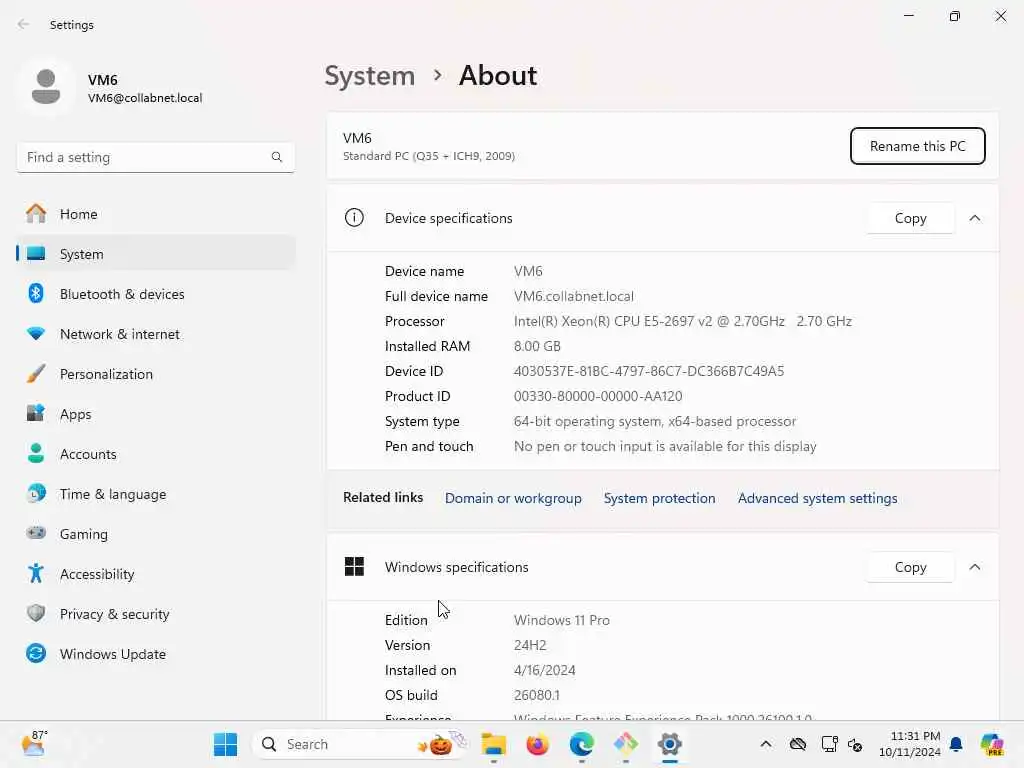Screen dimensions: 1024x768
Task: Click the back arrow in Settings title bar
Action: pyautogui.click(x=24, y=24)
